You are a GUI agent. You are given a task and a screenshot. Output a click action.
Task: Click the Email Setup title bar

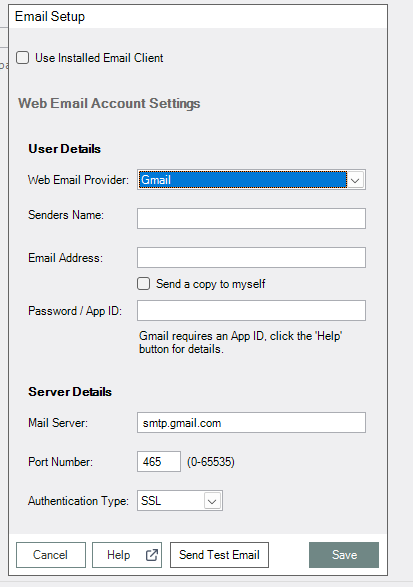pyautogui.click(x=198, y=16)
